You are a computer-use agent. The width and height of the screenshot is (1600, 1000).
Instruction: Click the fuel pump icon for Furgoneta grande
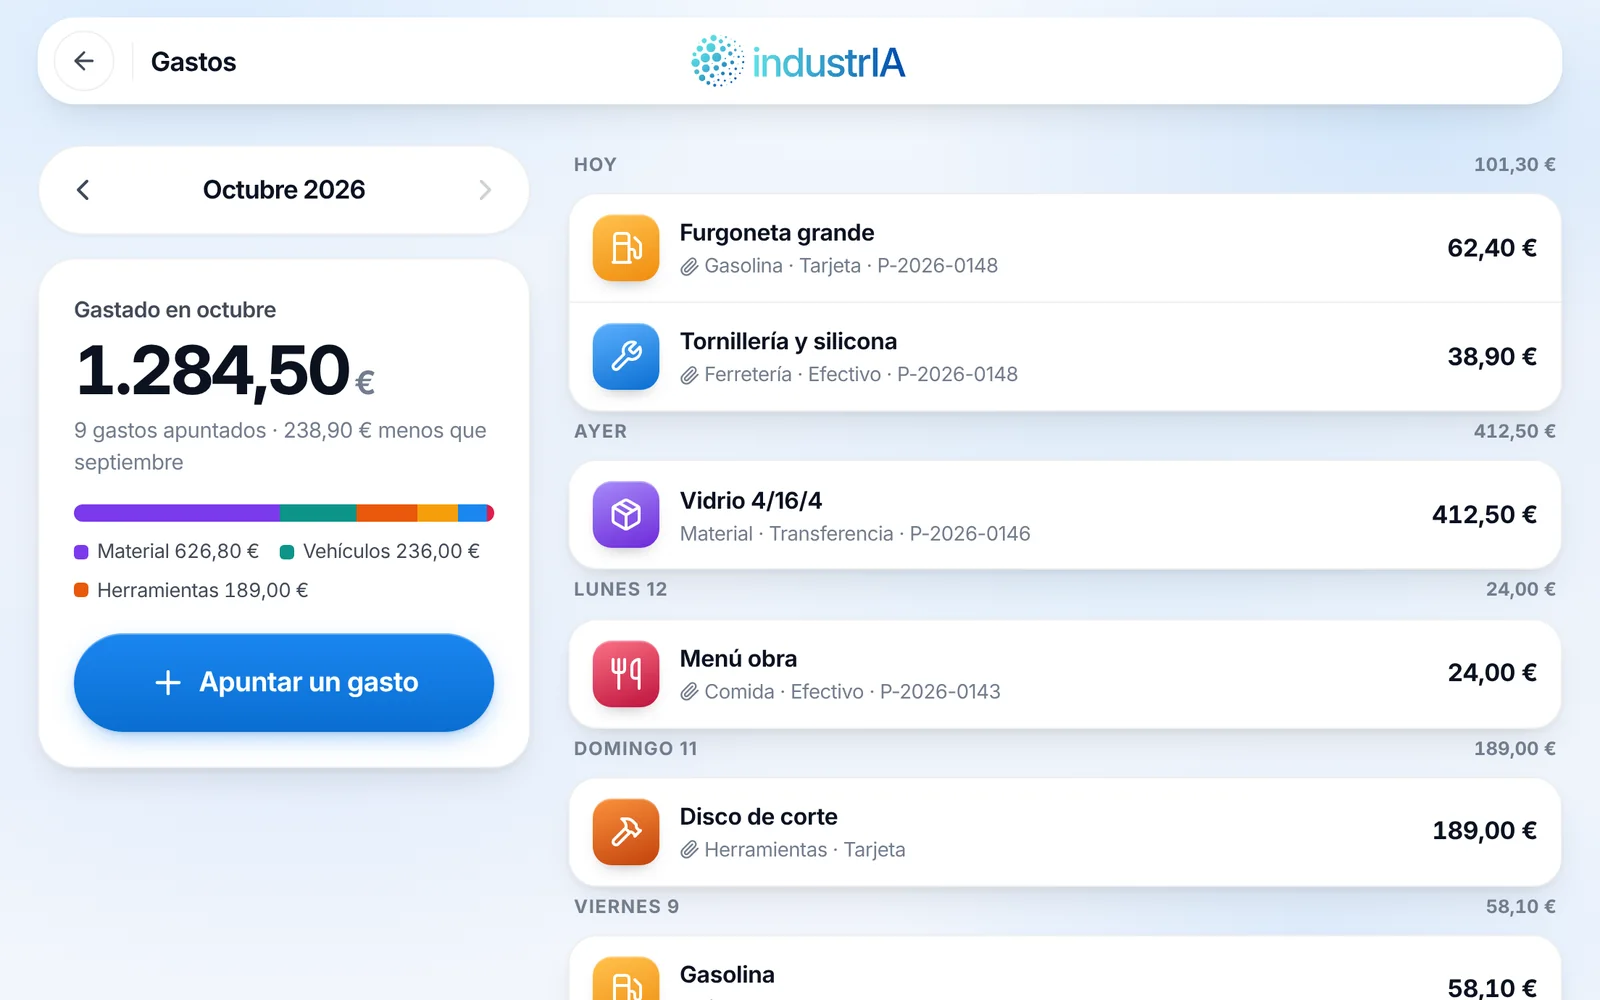626,248
